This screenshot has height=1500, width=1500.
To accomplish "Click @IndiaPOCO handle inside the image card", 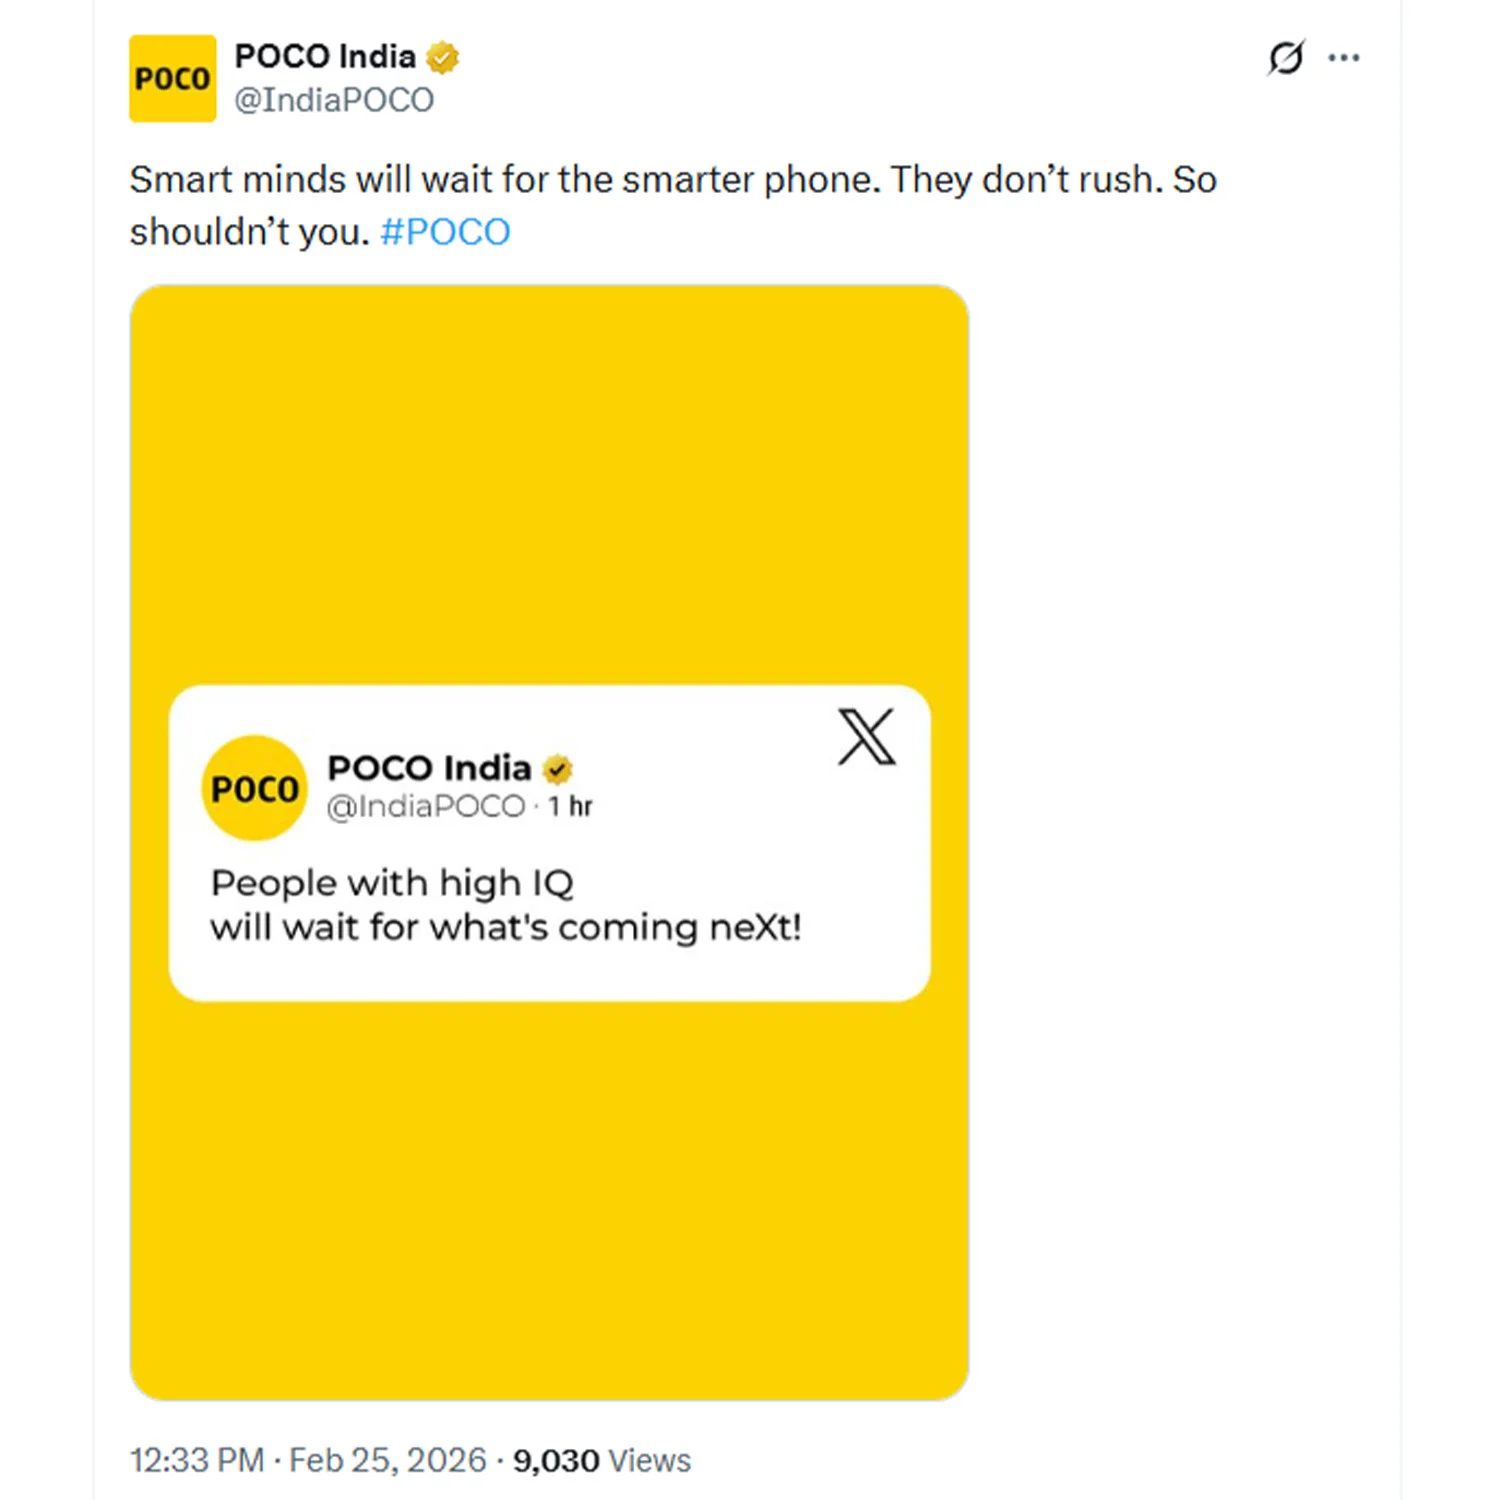I will coord(426,806).
